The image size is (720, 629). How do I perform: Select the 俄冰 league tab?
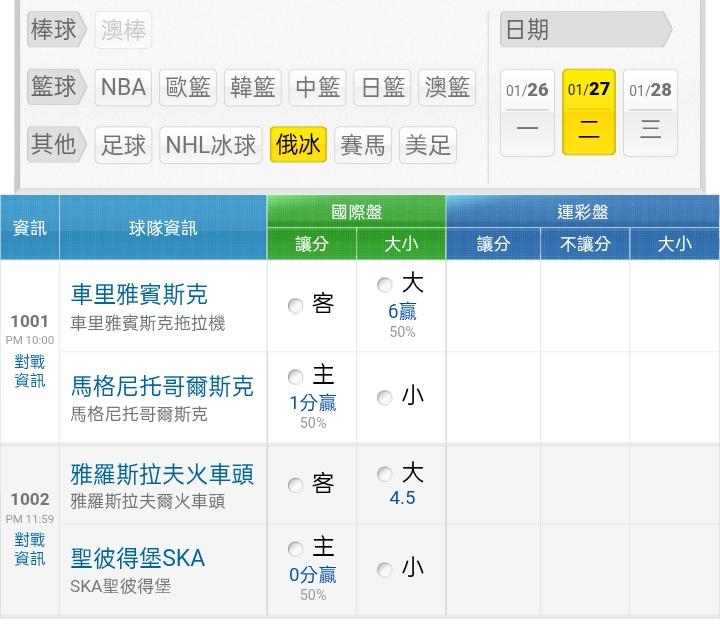pos(299,145)
